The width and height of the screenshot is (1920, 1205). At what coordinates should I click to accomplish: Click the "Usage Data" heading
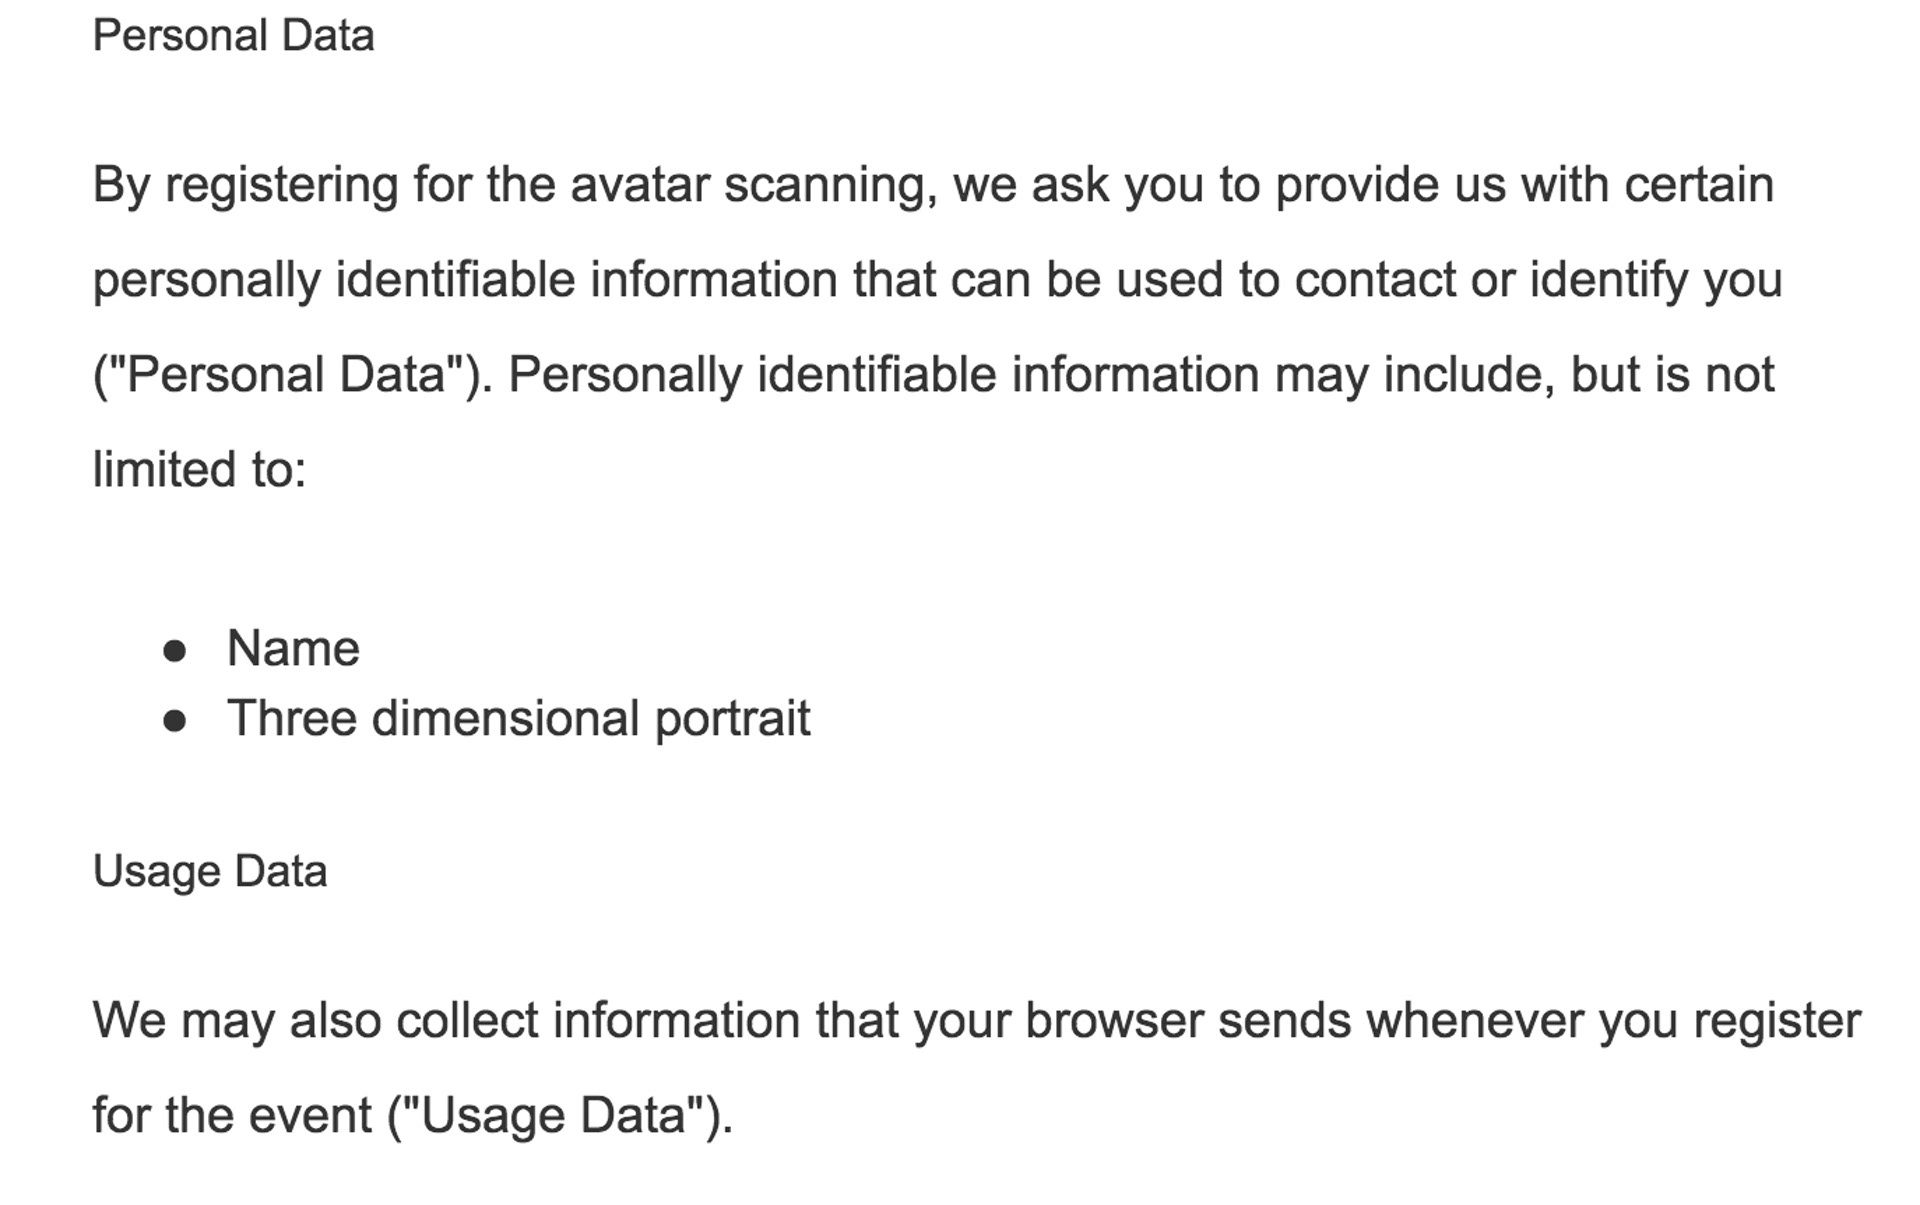pyautogui.click(x=210, y=872)
